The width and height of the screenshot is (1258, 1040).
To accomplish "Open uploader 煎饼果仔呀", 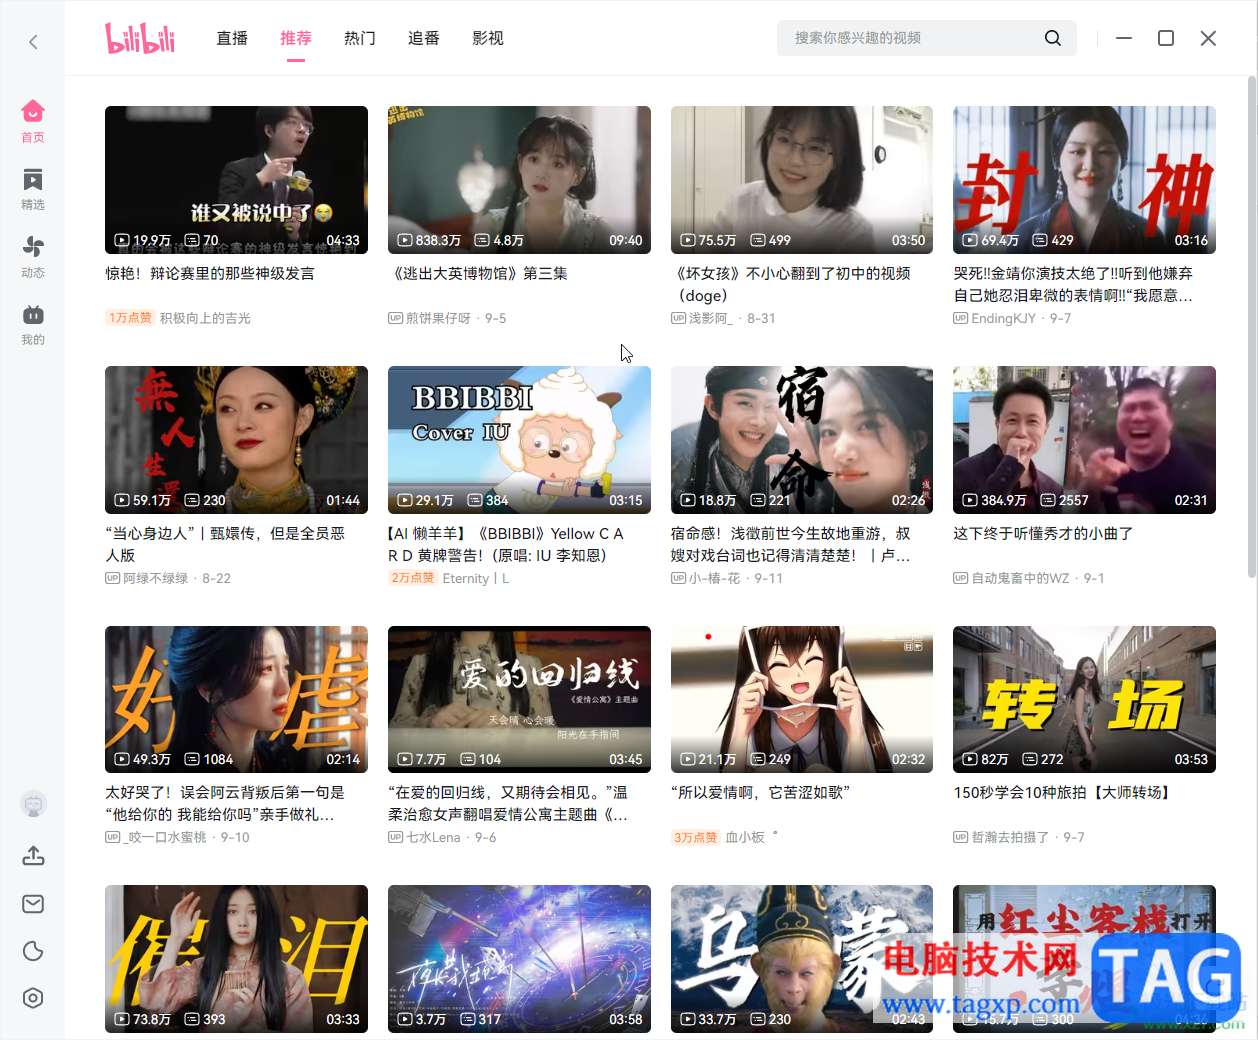I will pos(438,318).
